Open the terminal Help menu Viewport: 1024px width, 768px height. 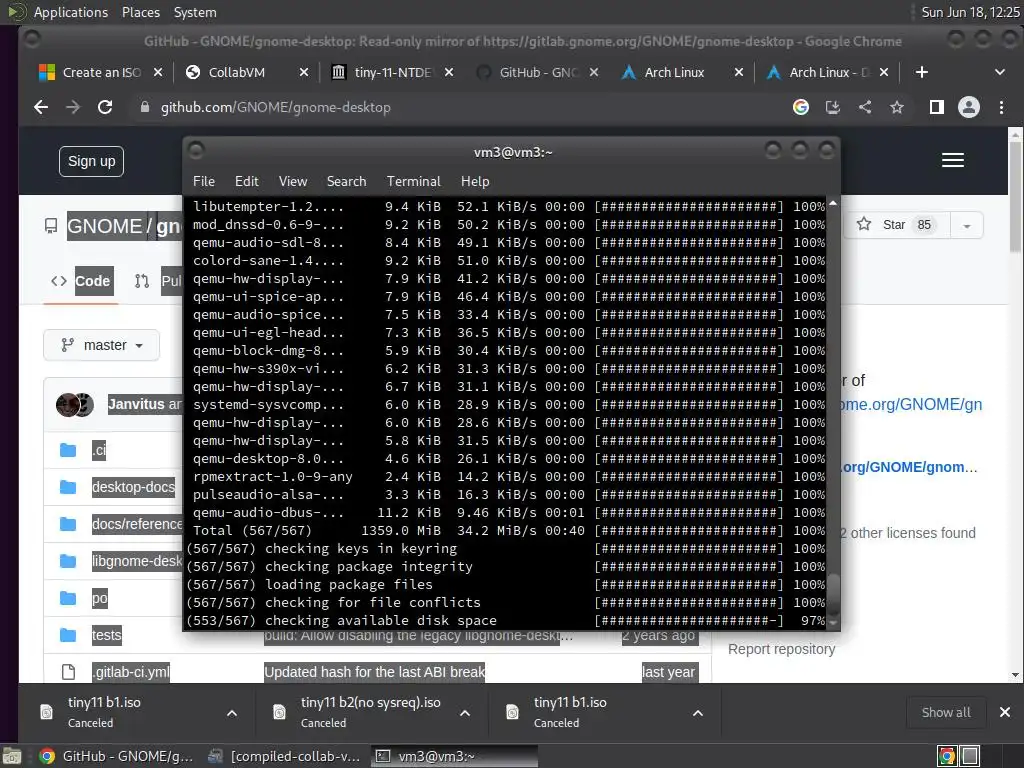click(475, 181)
